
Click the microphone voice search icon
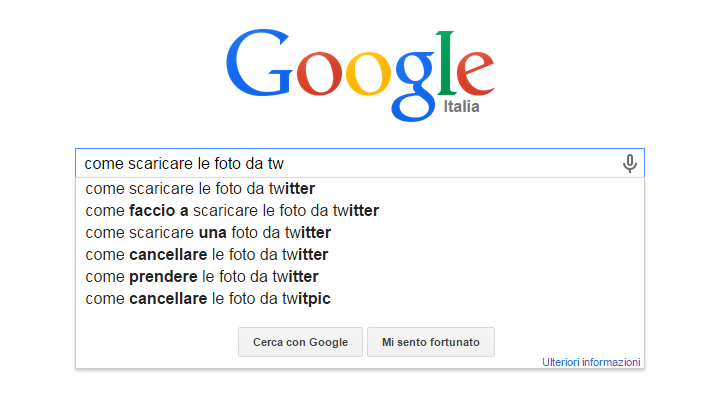pos(629,163)
